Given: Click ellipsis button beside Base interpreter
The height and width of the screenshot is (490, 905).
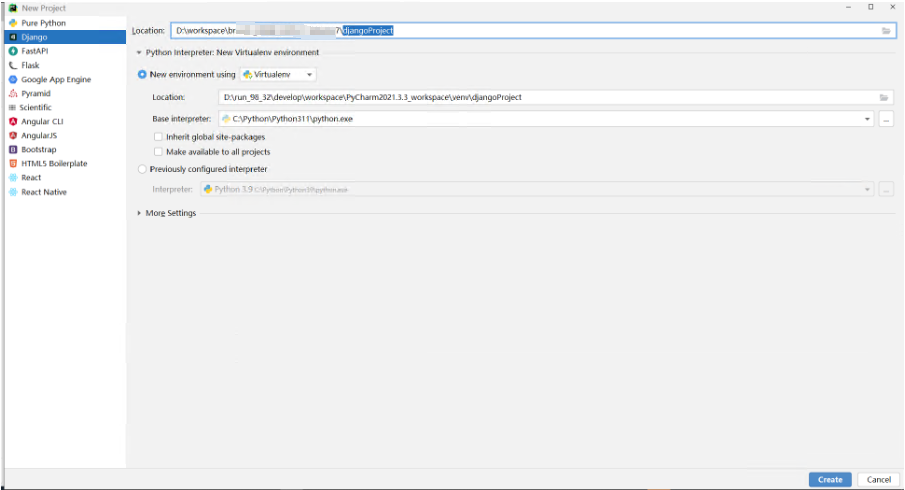Looking at the screenshot, I should pos(886,119).
